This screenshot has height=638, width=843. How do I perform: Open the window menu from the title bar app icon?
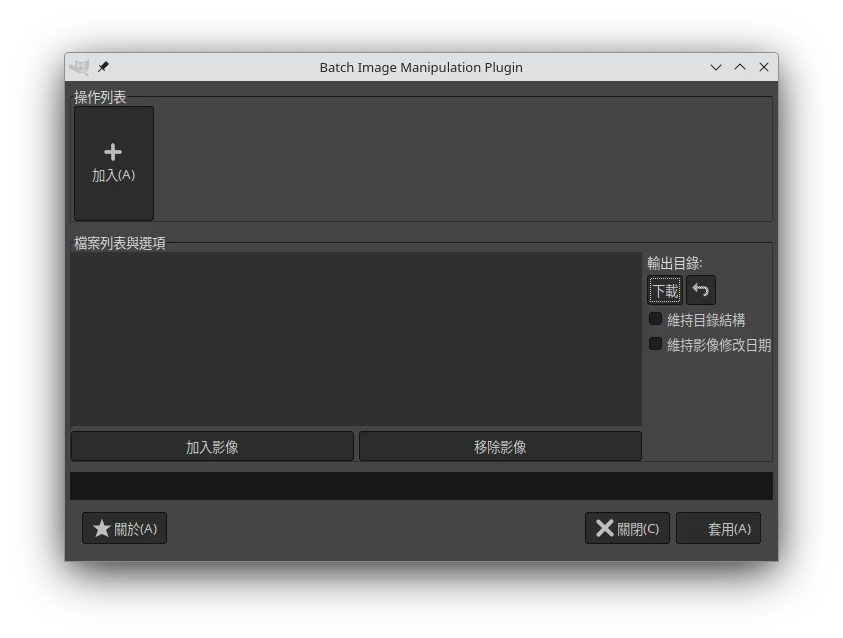pyautogui.click(x=80, y=67)
